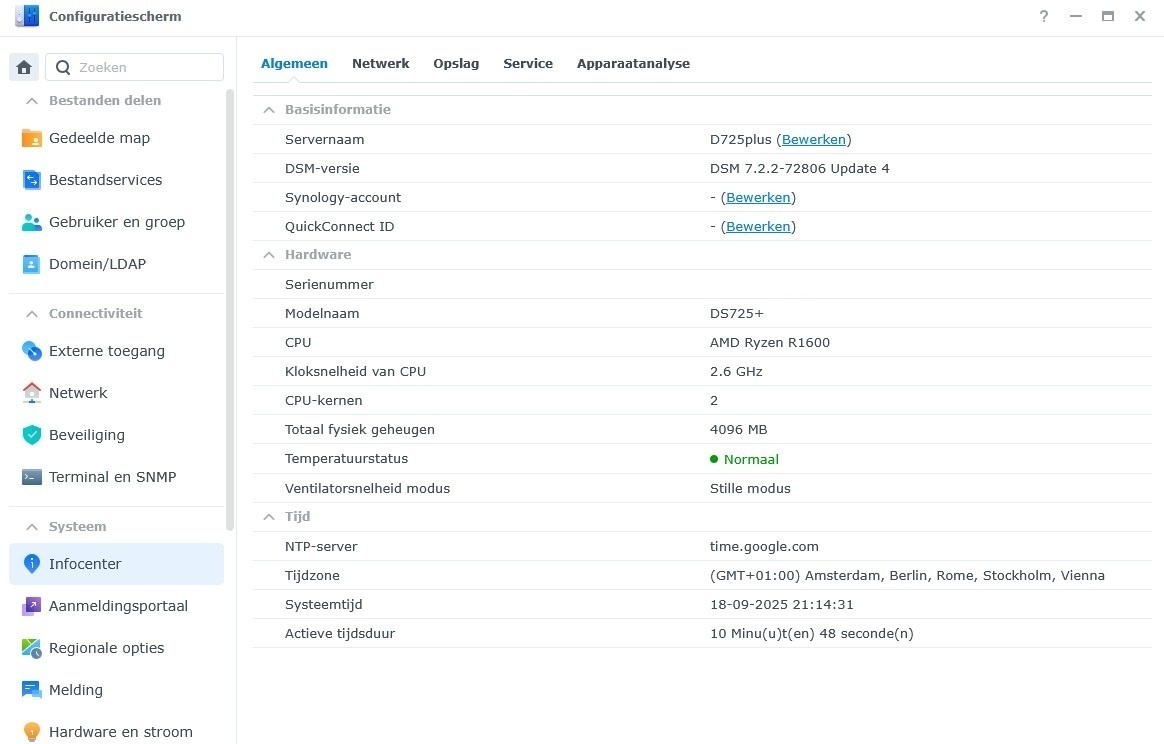Open Terminal en SNMP icon
This screenshot has height=744, width=1164.
tap(31, 477)
